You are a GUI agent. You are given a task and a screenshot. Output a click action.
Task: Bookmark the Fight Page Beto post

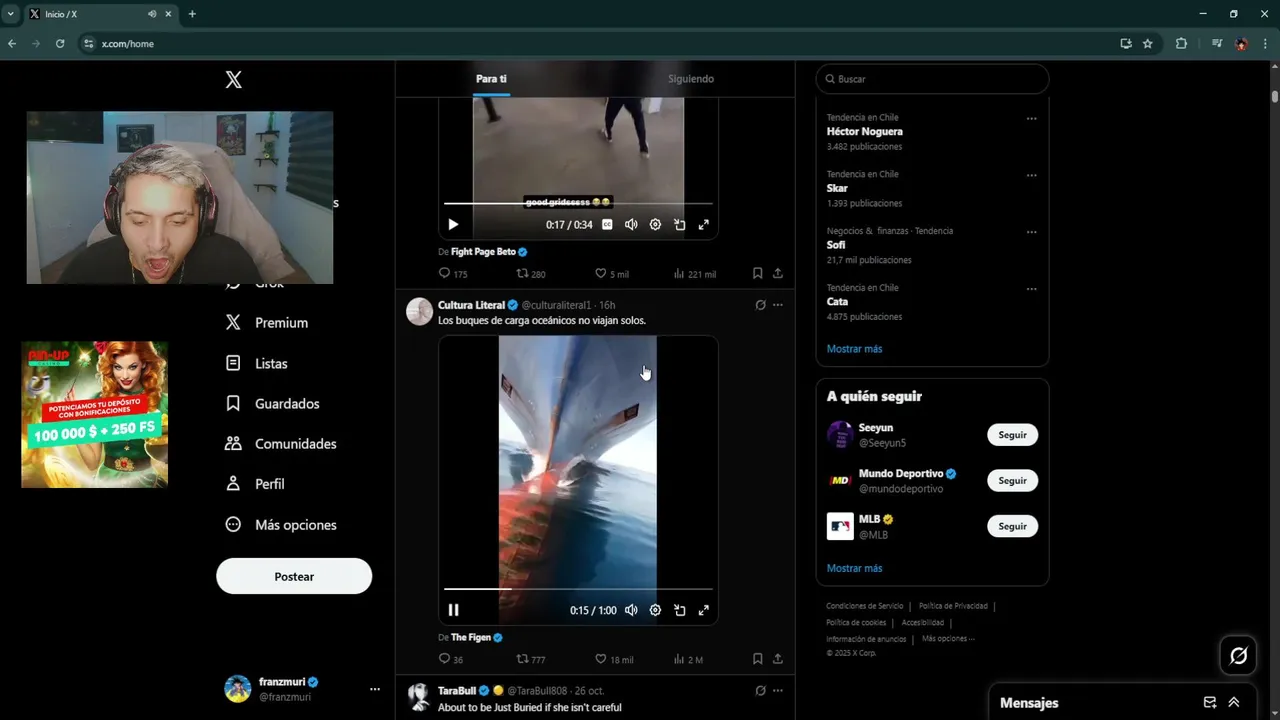pyautogui.click(x=757, y=273)
